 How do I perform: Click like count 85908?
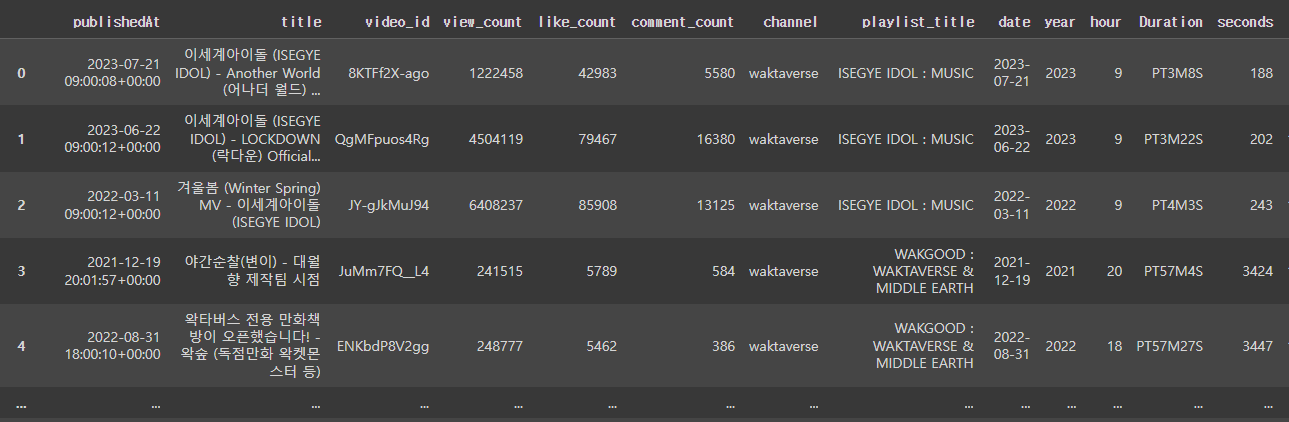coord(595,205)
